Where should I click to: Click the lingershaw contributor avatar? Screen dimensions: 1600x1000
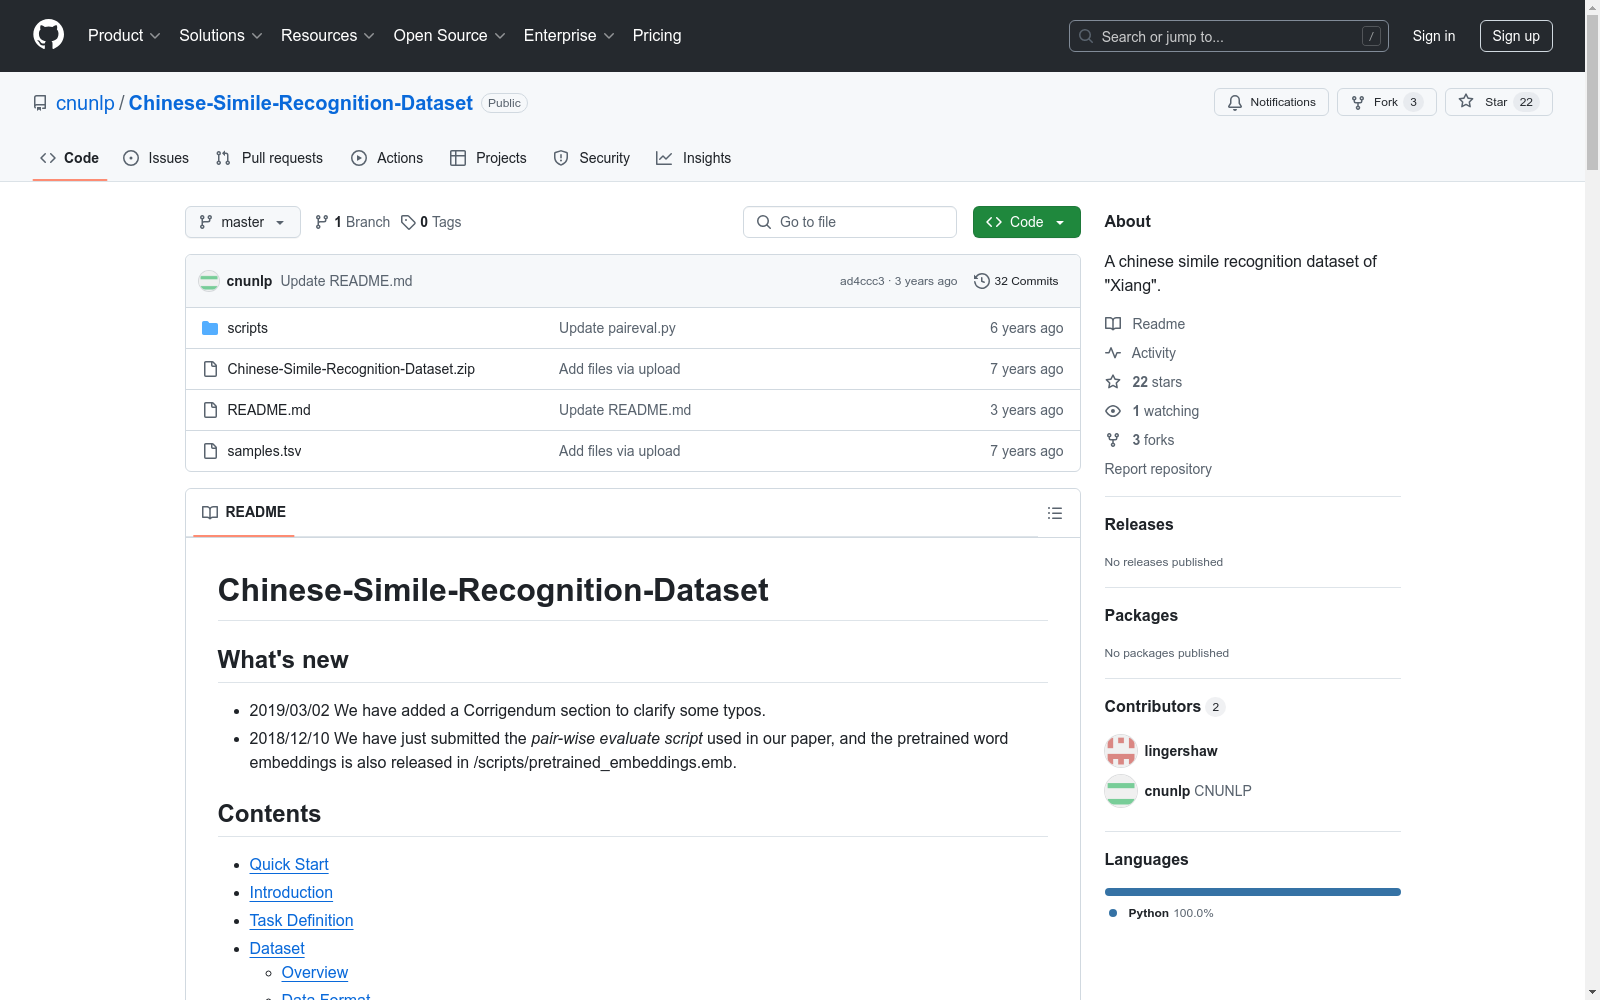pos(1121,751)
